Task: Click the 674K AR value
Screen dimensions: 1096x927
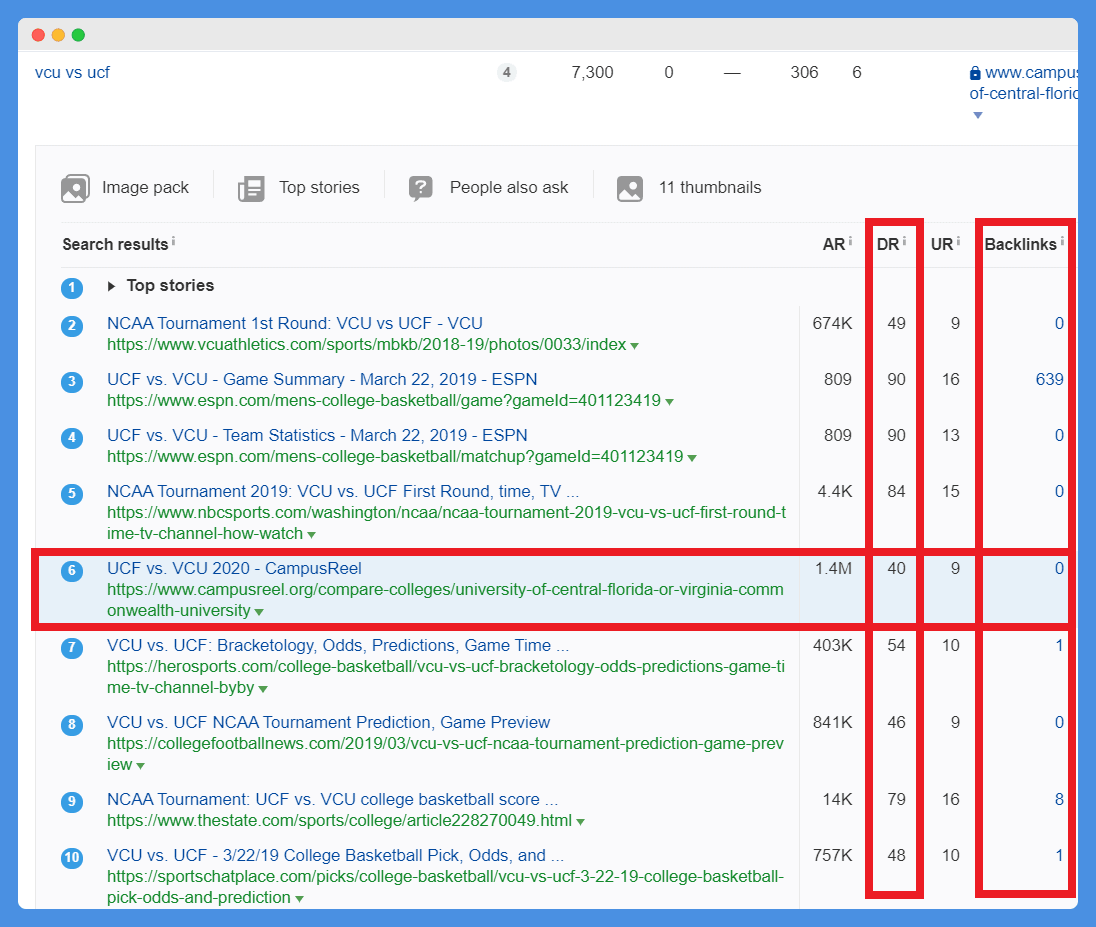Action: pos(832,323)
